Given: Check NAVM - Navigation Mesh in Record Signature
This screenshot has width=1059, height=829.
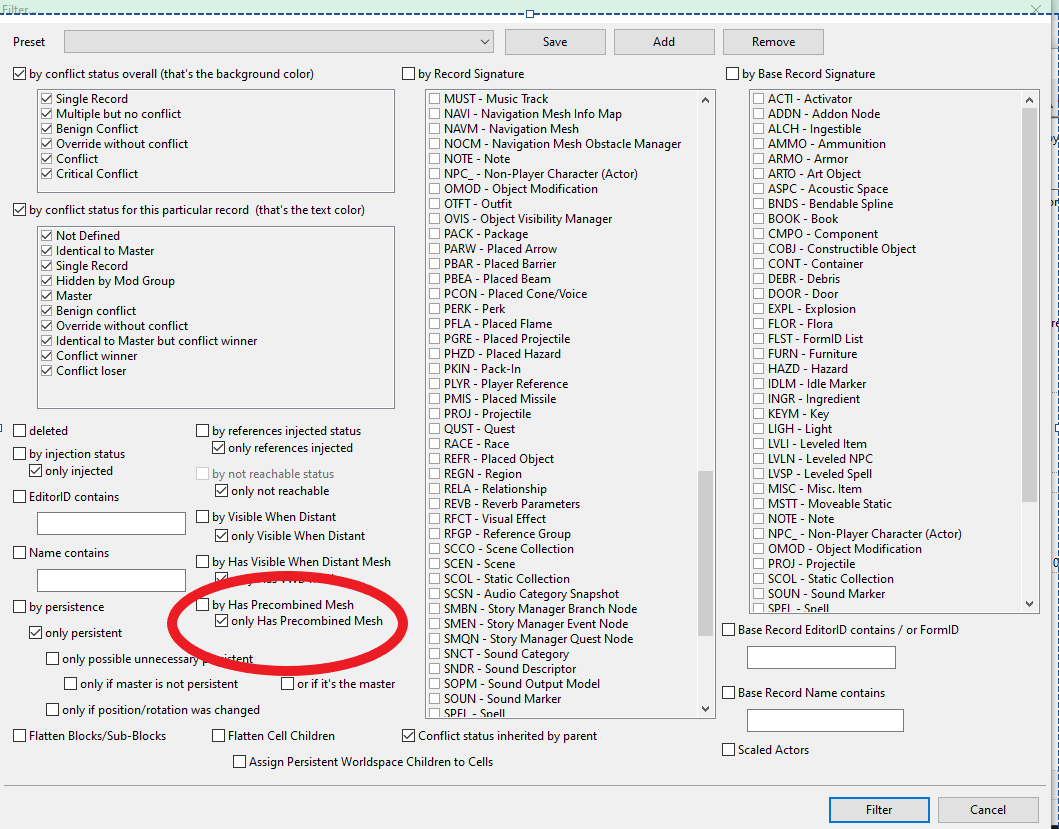Looking at the screenshot, I should point(435,128).
